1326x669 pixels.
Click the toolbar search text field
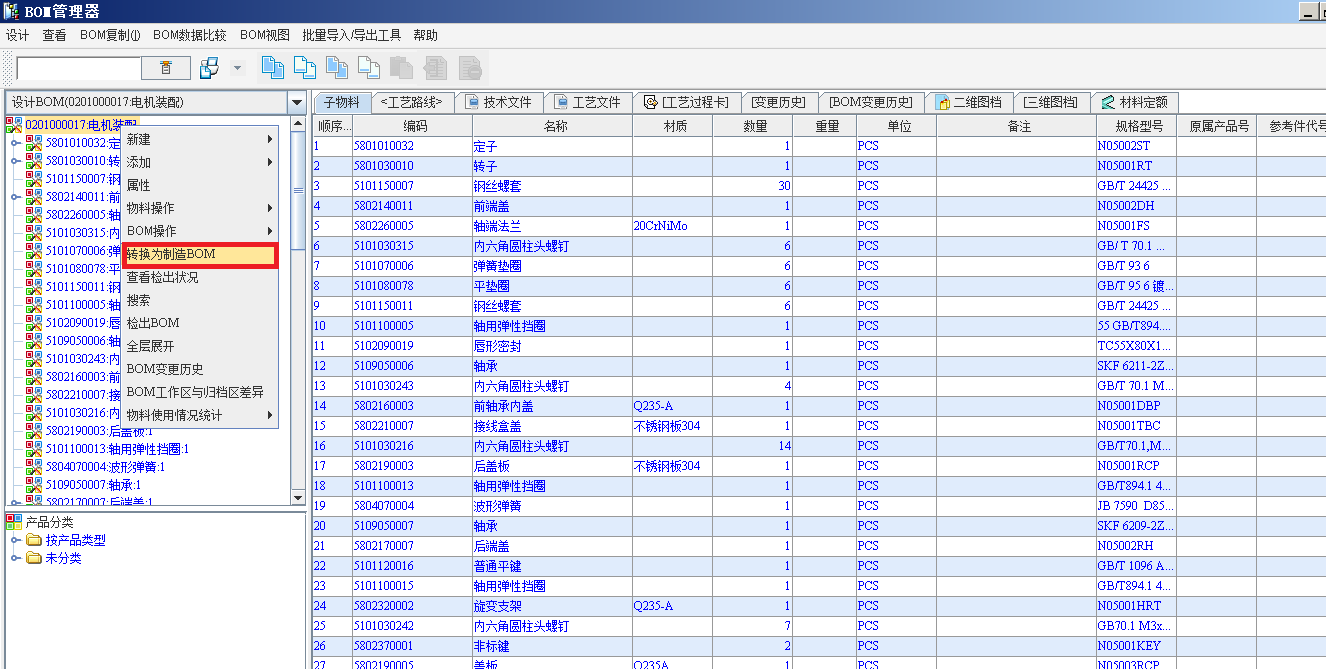tap(78, 68)
